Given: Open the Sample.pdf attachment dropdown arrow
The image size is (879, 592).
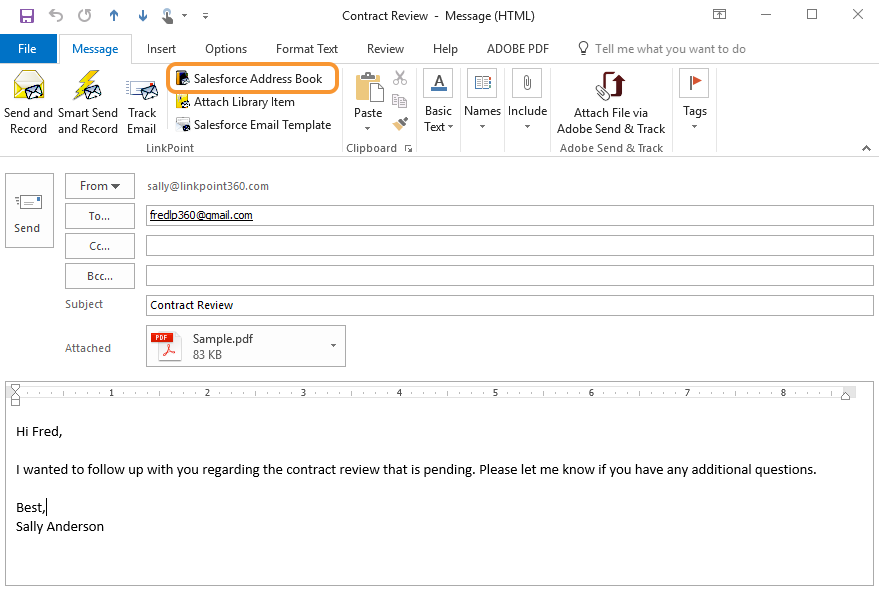Looking at the screenshot, I should click(334, 346).
